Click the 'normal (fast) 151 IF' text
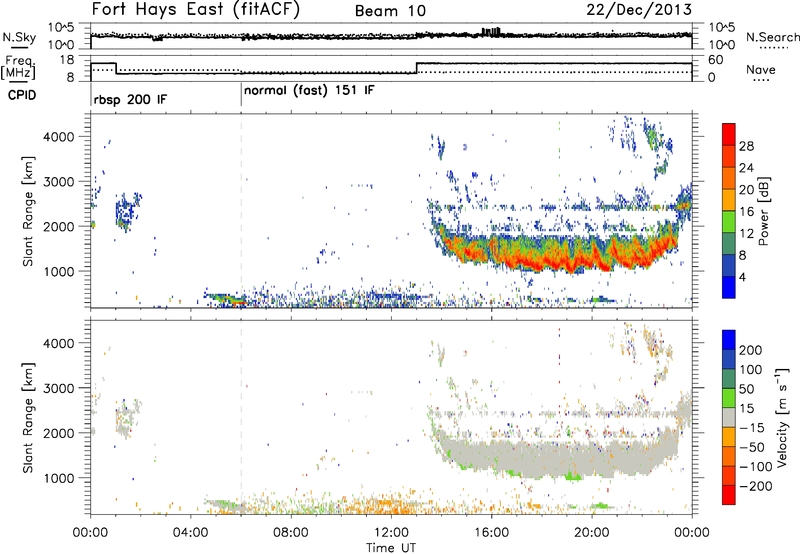 [309, 91]
